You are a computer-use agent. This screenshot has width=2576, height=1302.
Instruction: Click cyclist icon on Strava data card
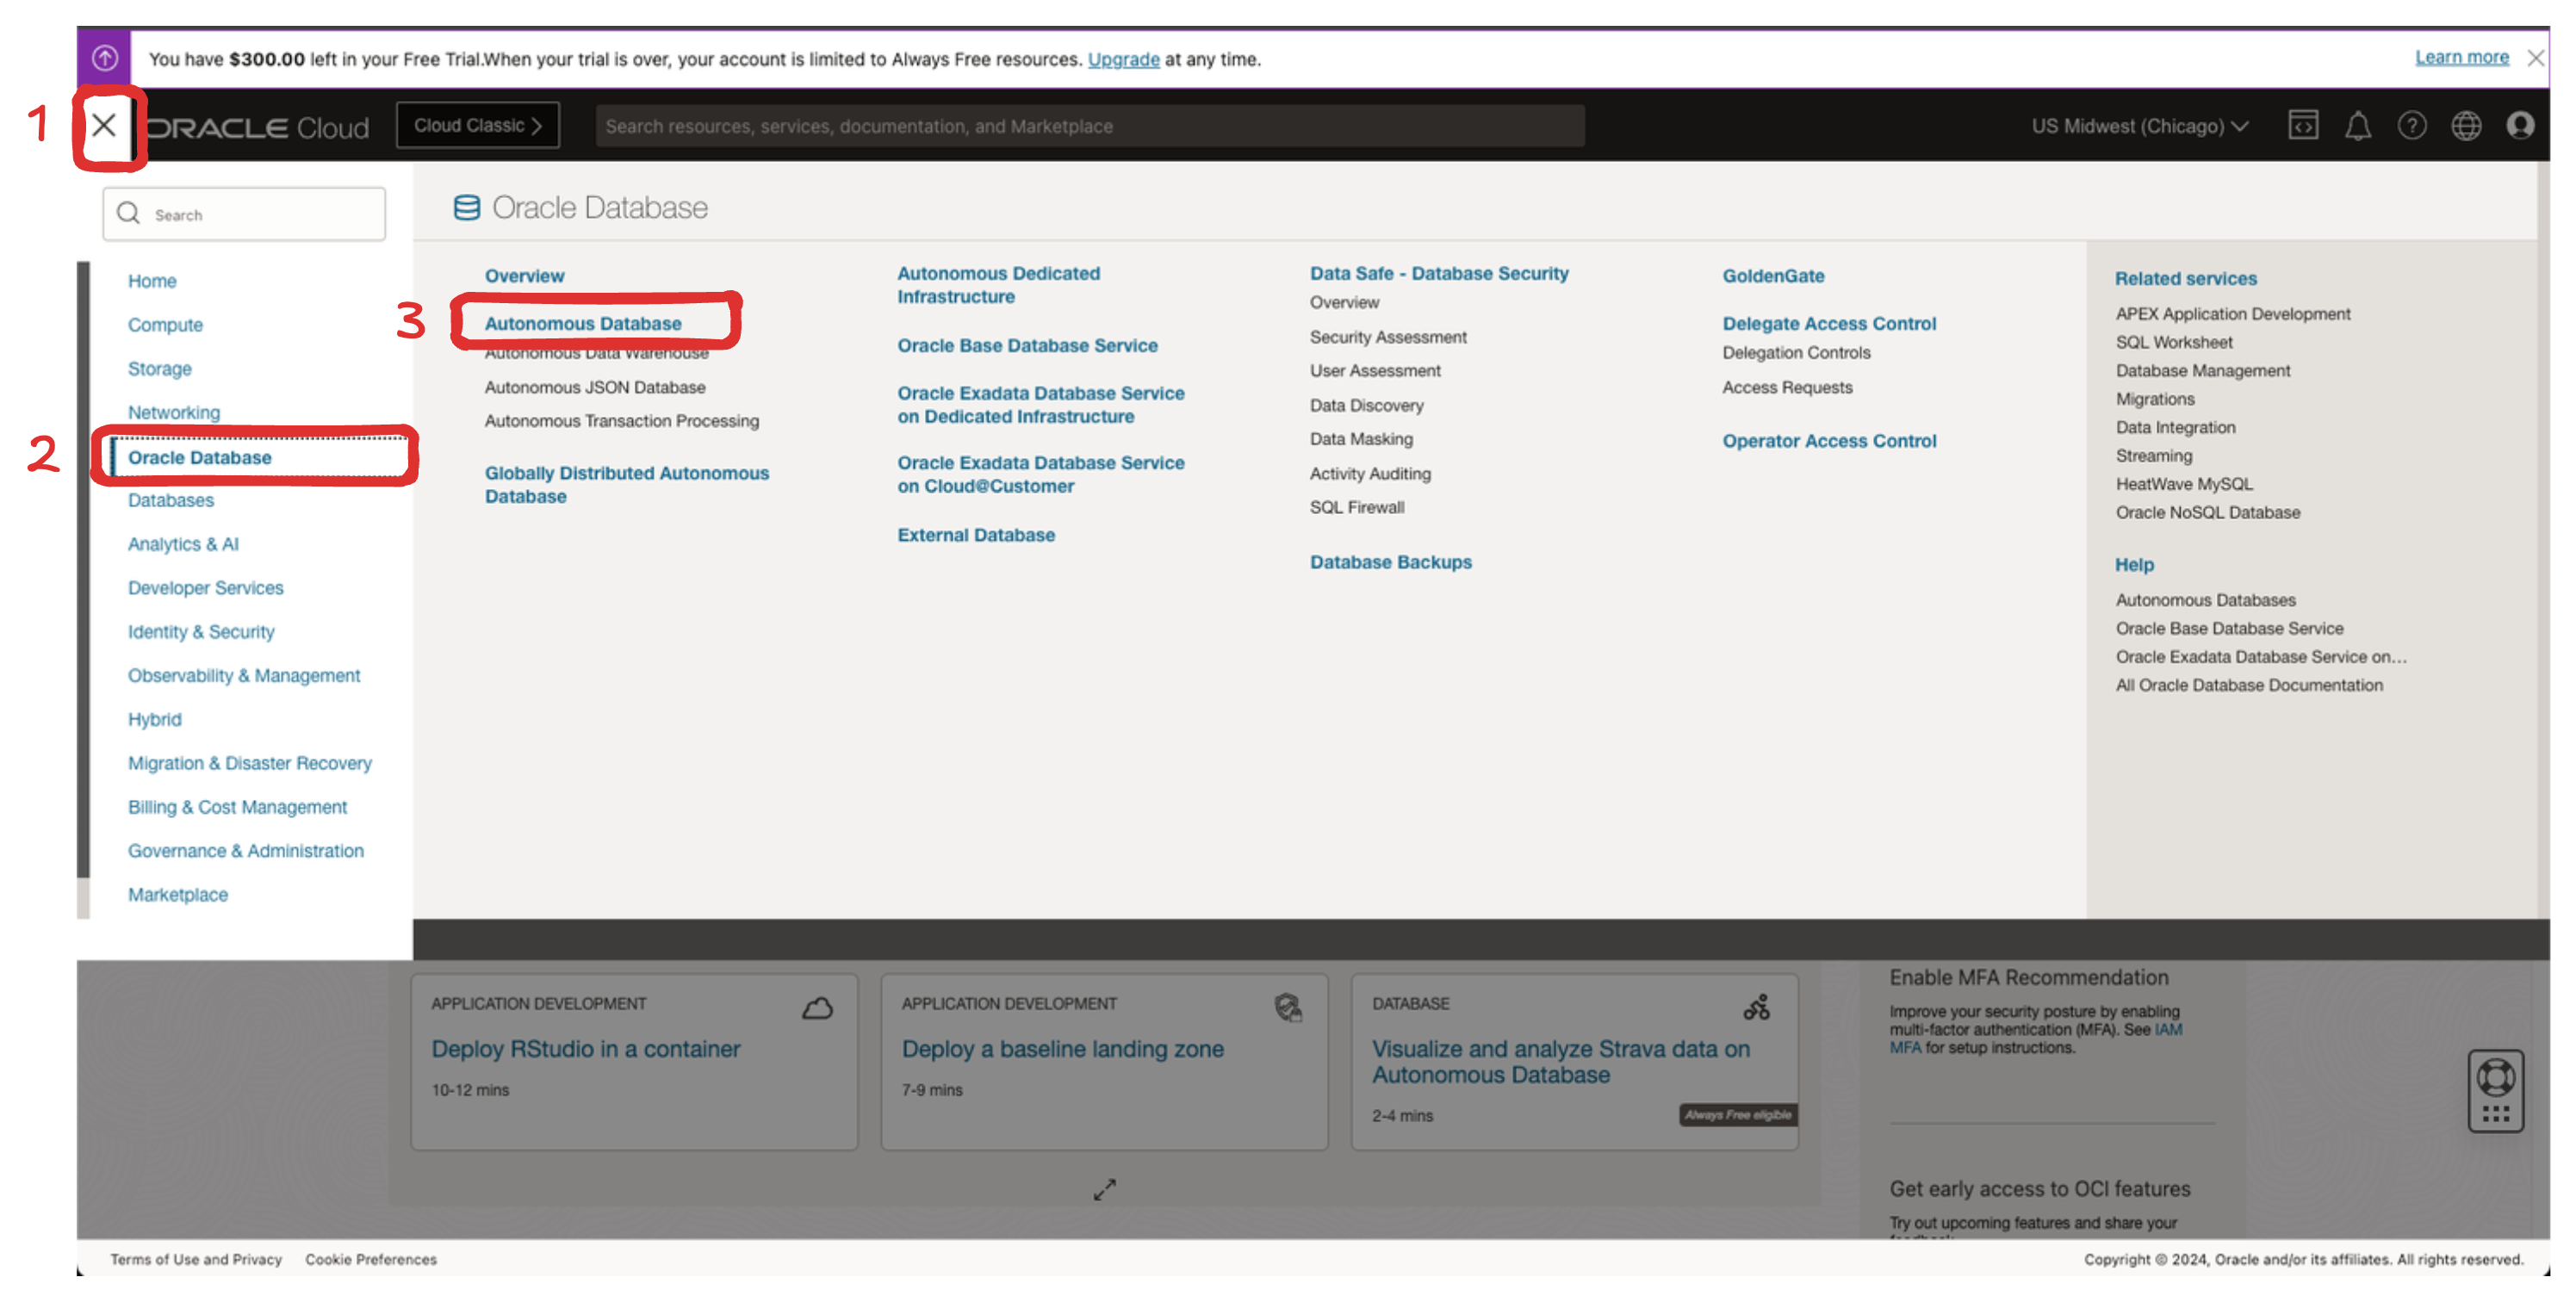click(1757, 1007)
